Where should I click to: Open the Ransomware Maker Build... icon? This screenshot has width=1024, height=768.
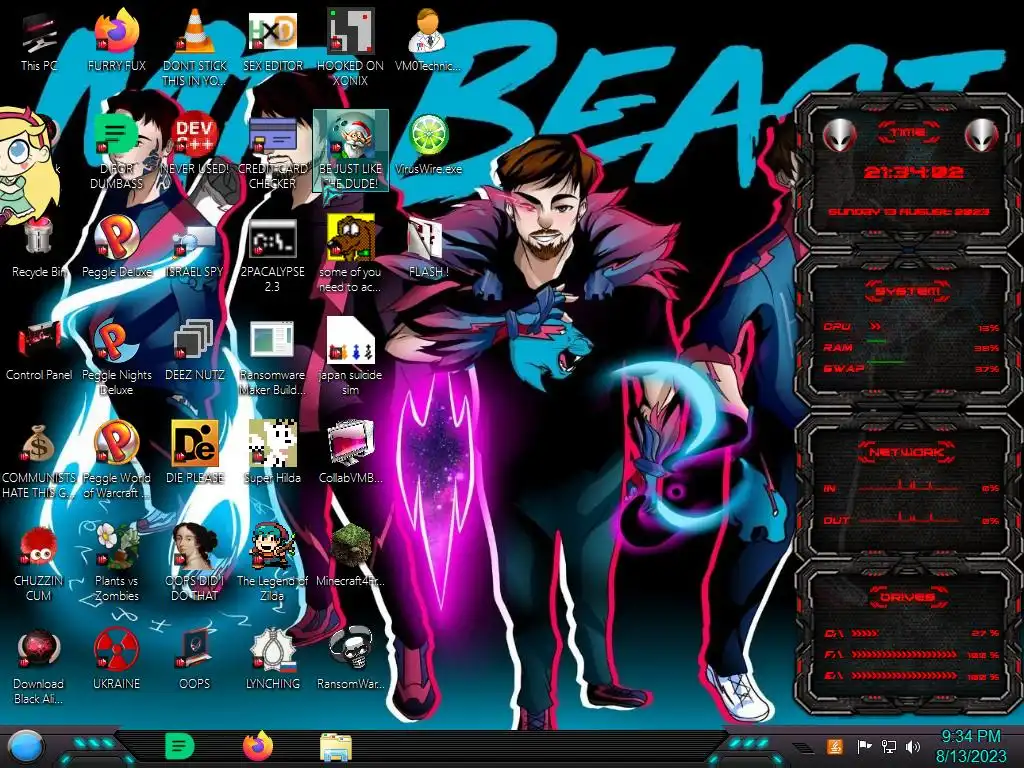coord(272,357)
